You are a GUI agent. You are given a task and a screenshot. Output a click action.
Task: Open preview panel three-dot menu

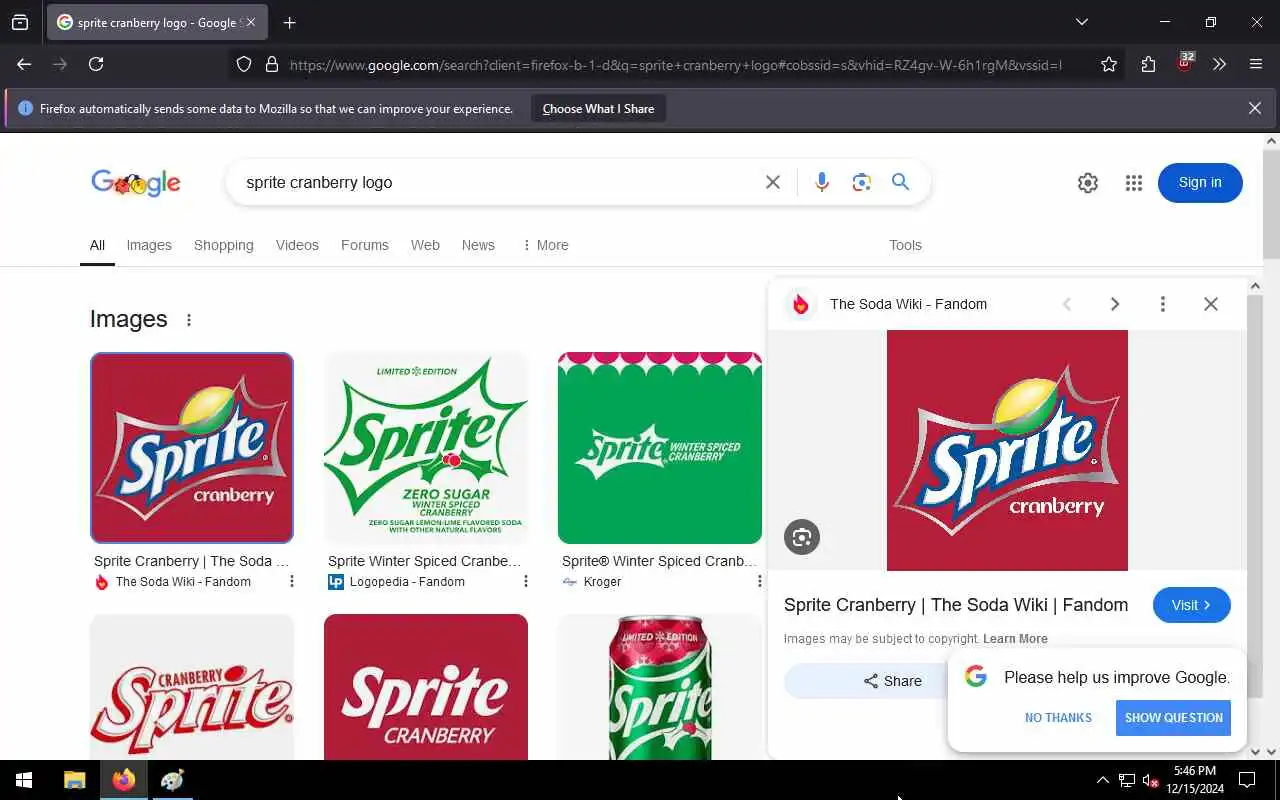pos(1163,304)
